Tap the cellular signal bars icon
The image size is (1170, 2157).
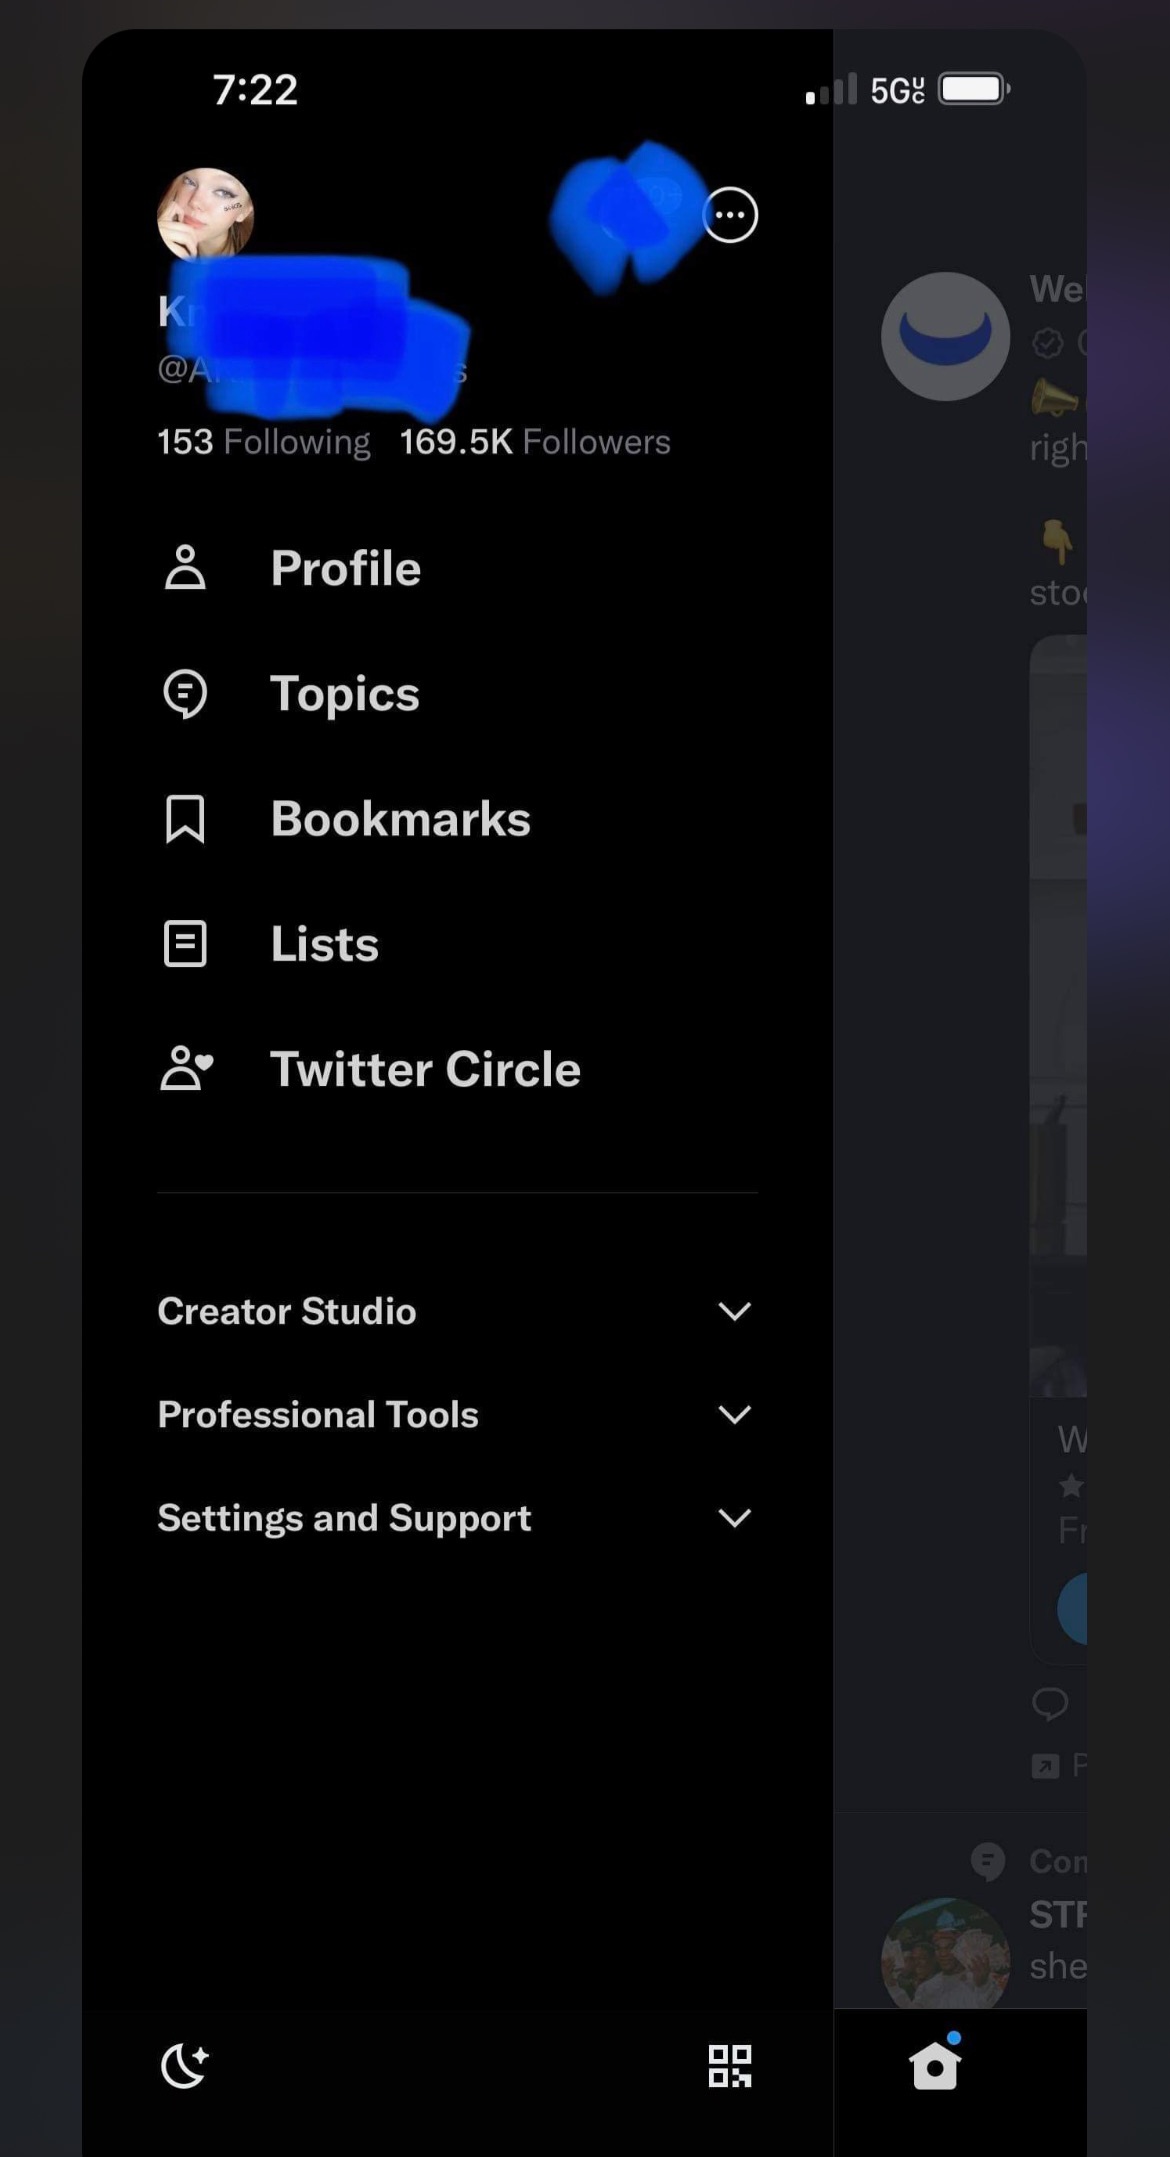click(831, 89)
